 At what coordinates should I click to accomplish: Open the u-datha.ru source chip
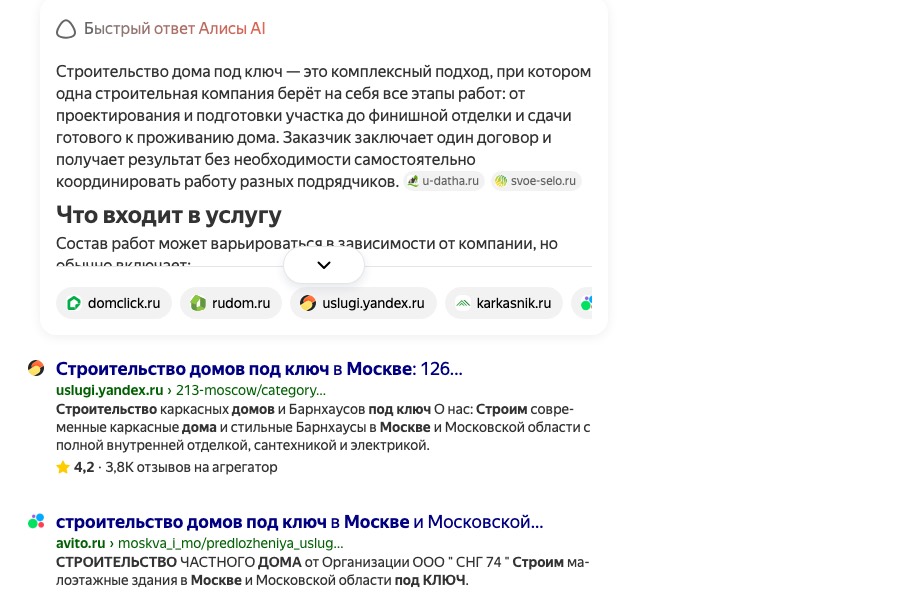pyautogui.click(x=444, y=181)
